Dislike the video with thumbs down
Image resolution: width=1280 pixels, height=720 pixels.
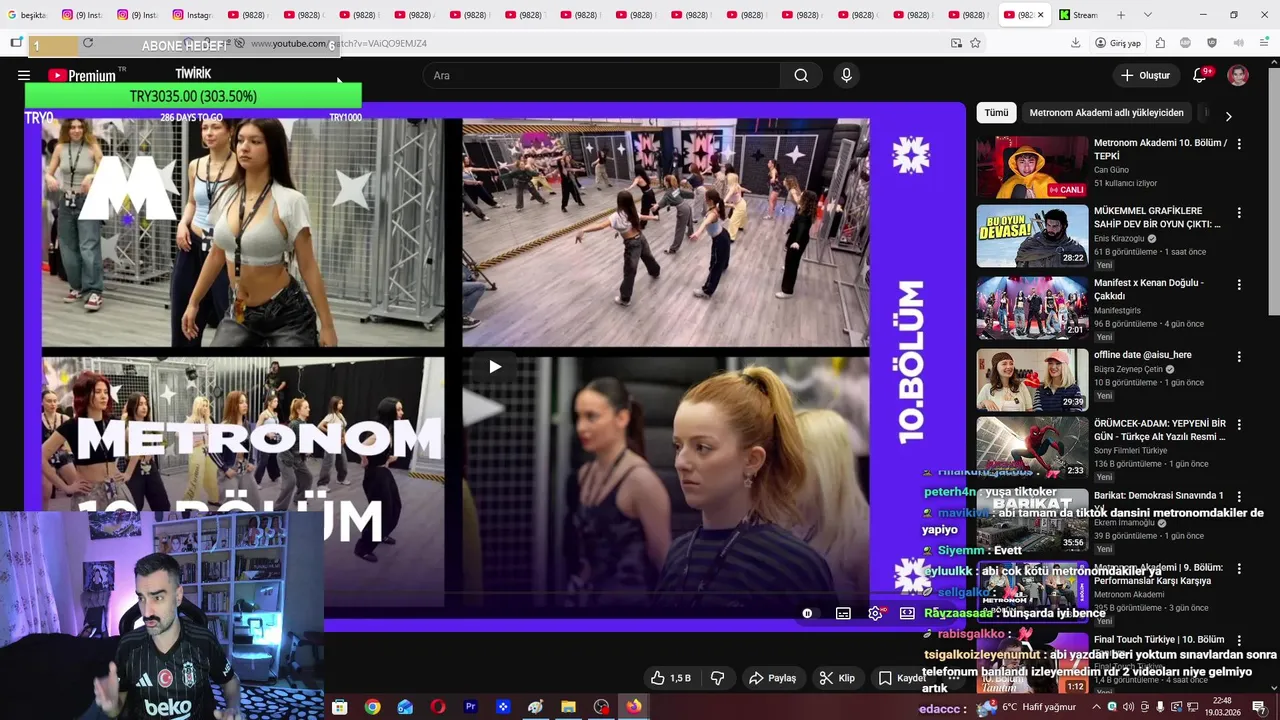pyautogui.click(x=717, y=678)
